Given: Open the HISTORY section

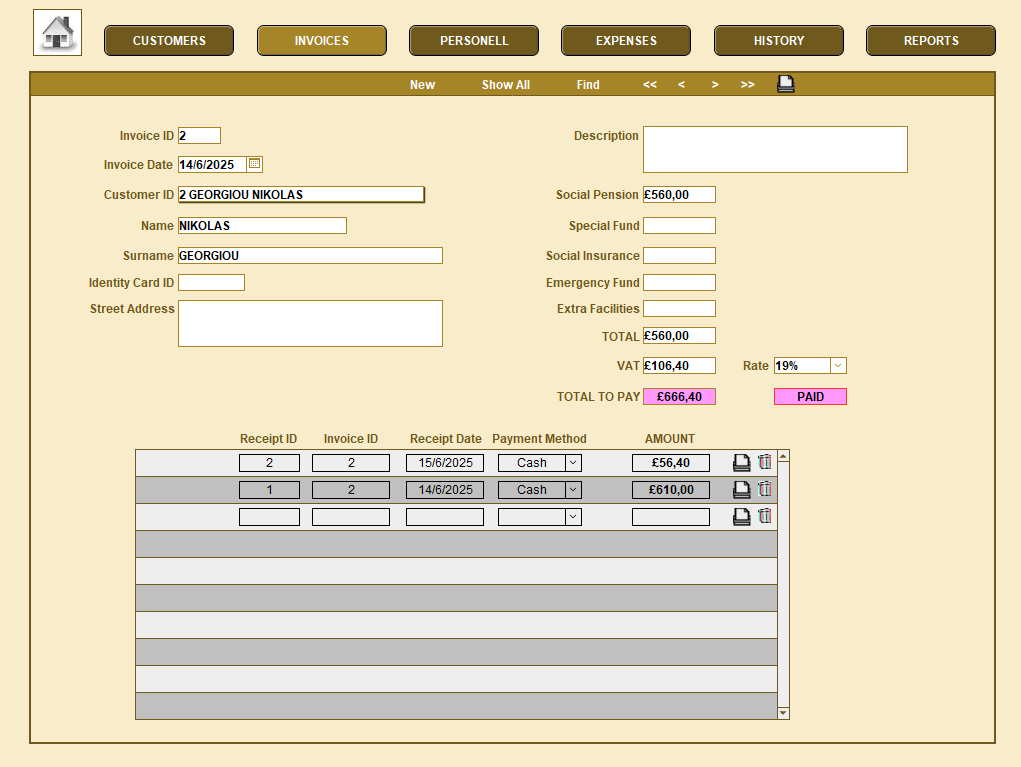Looking at the screenshot, I should point(779,40).
